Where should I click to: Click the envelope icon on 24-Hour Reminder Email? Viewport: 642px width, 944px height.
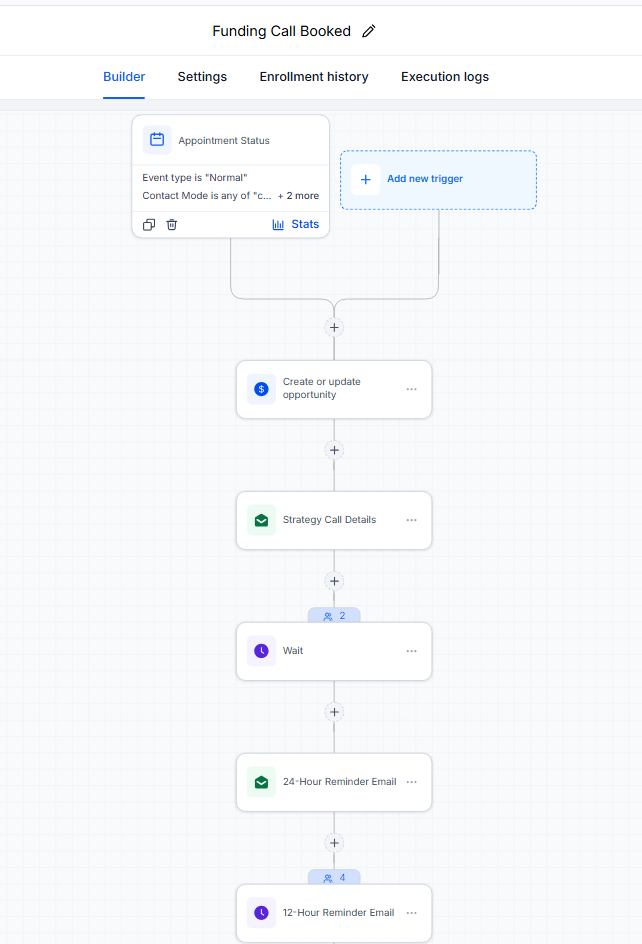coord(261,782)
